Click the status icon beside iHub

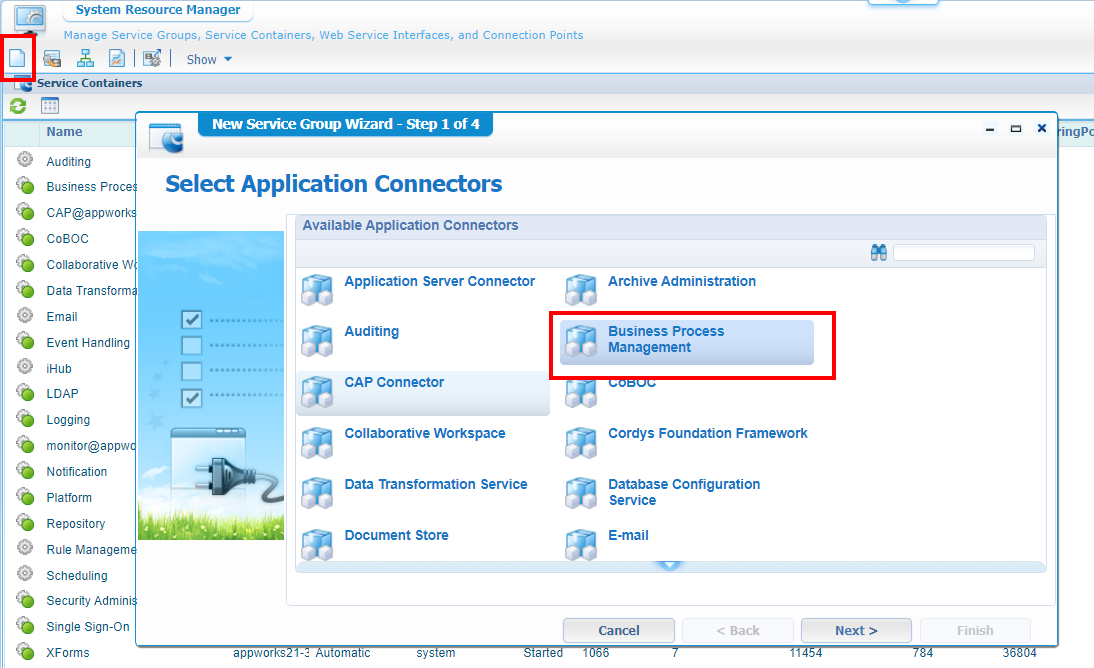click(x=25, y=367)
